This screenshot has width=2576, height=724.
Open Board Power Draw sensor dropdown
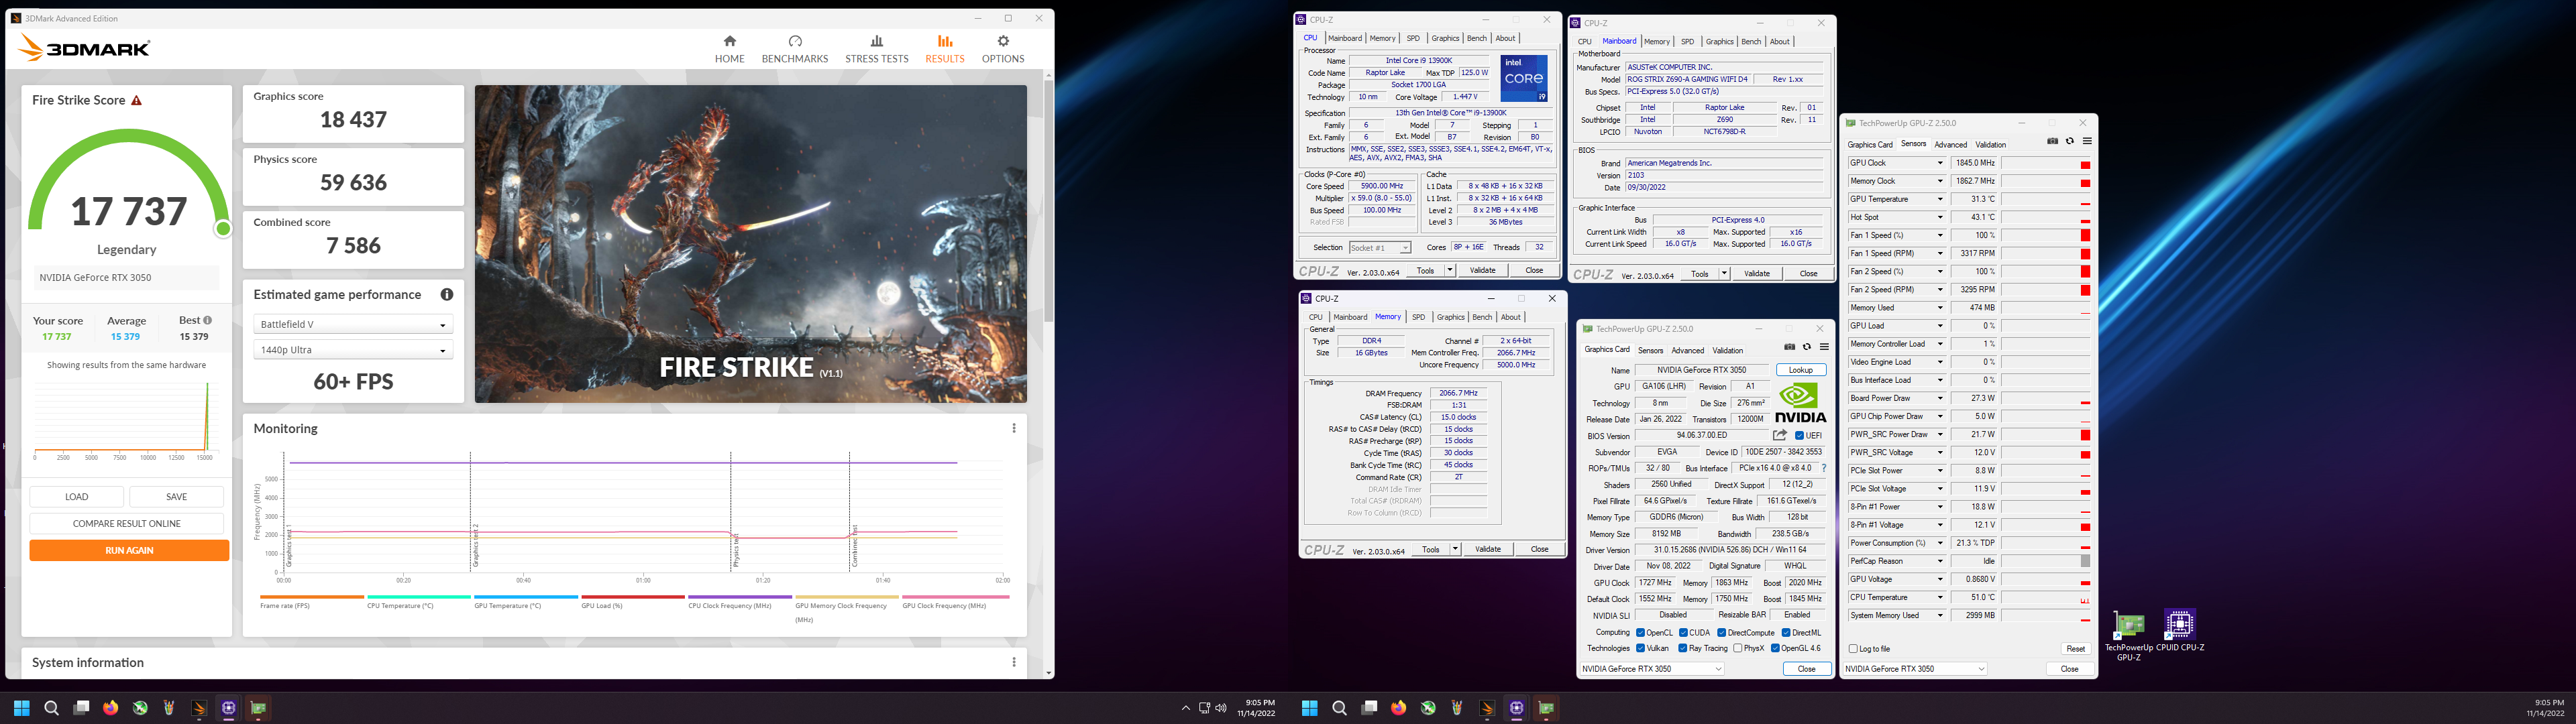click(1940, 398)
